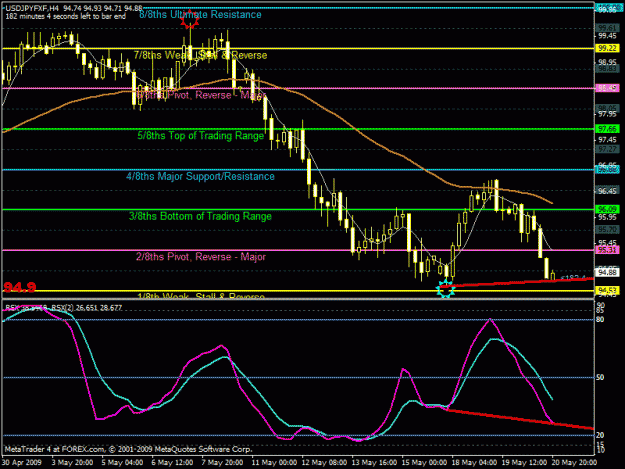The width and height of the screenshot is (625, 469).
Task: Select the '6/8ths Pivot, Reverse - Major' label
Action: tap(200, 95)
